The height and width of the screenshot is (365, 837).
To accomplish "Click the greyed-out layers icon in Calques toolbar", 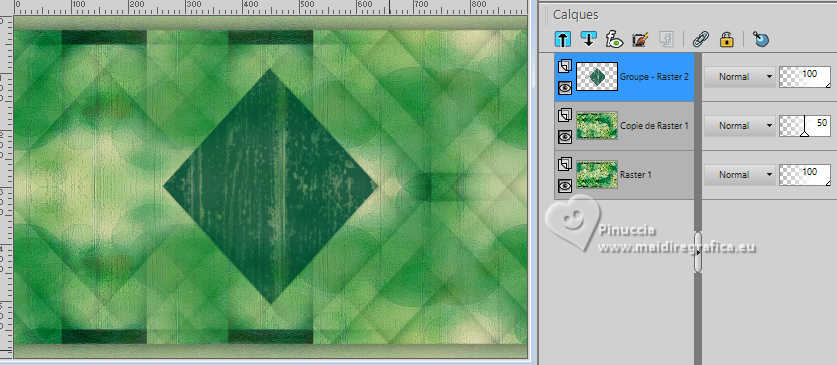I will click(x=665, y=39).
